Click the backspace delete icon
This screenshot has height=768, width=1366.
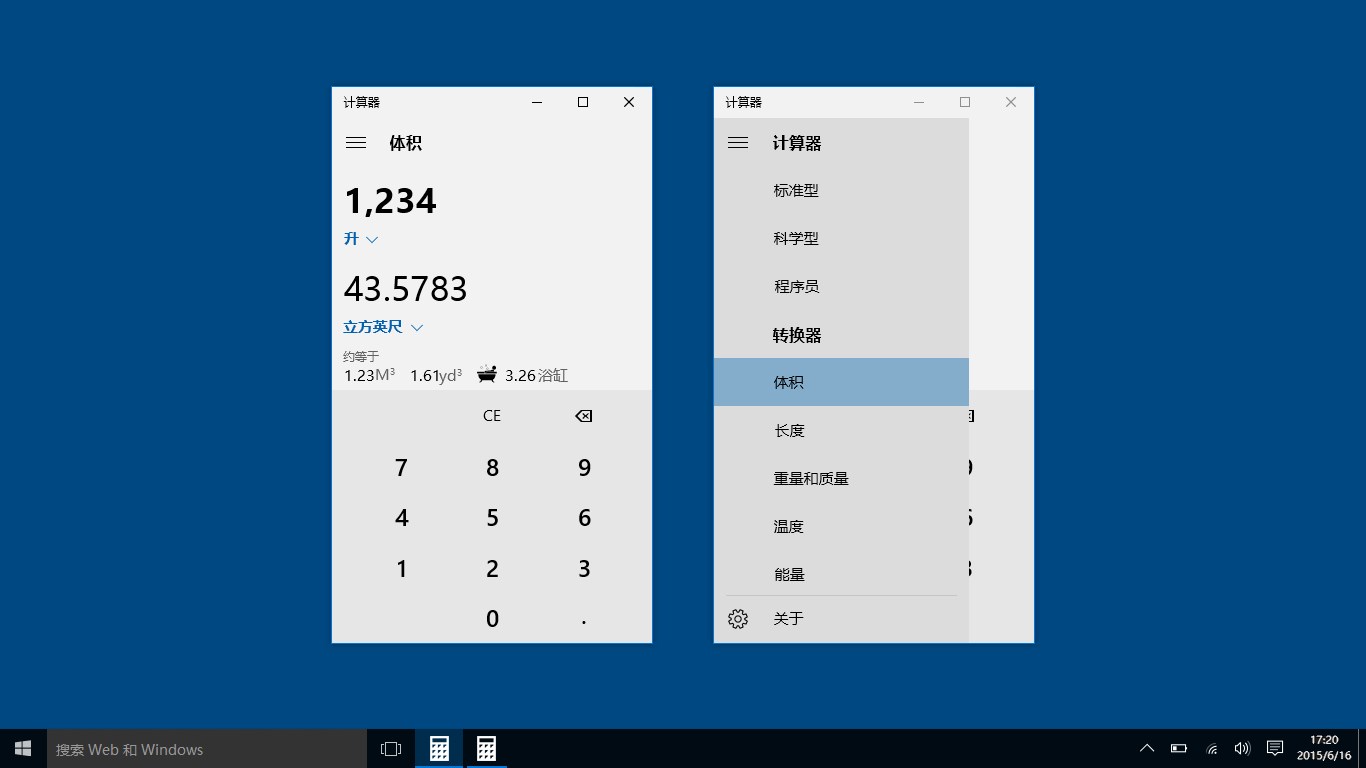pos(583,415)
